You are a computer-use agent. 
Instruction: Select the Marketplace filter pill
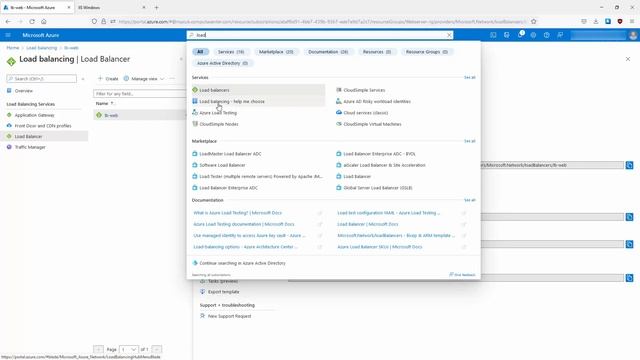tap(276, 52)
